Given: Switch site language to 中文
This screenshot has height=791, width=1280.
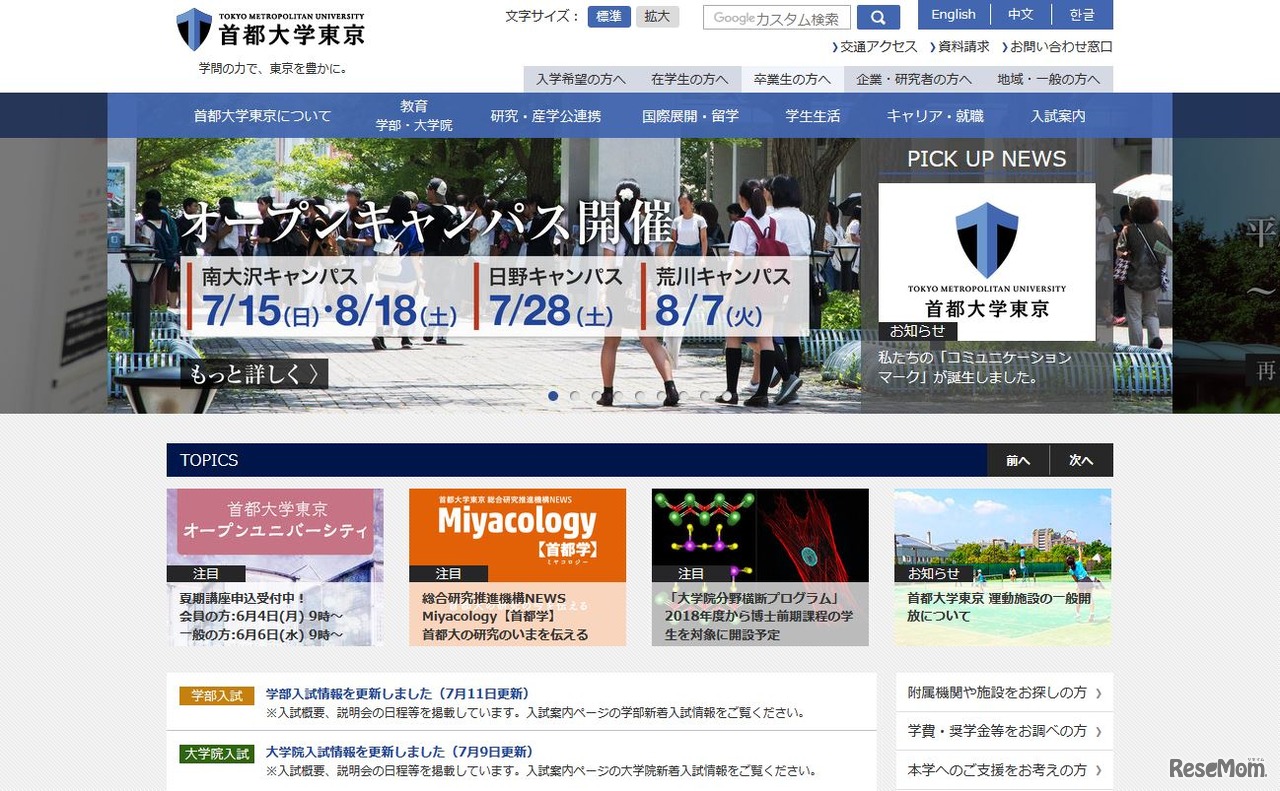Looking at the screenshot, I should click(1020, 15).
